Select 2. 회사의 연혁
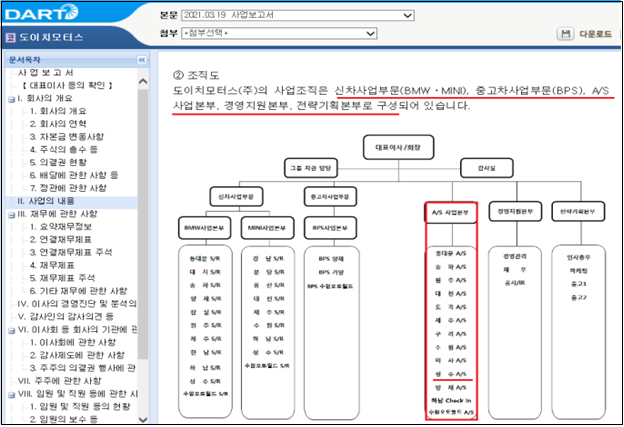This screenshot has width=624, height=427. 58,124
